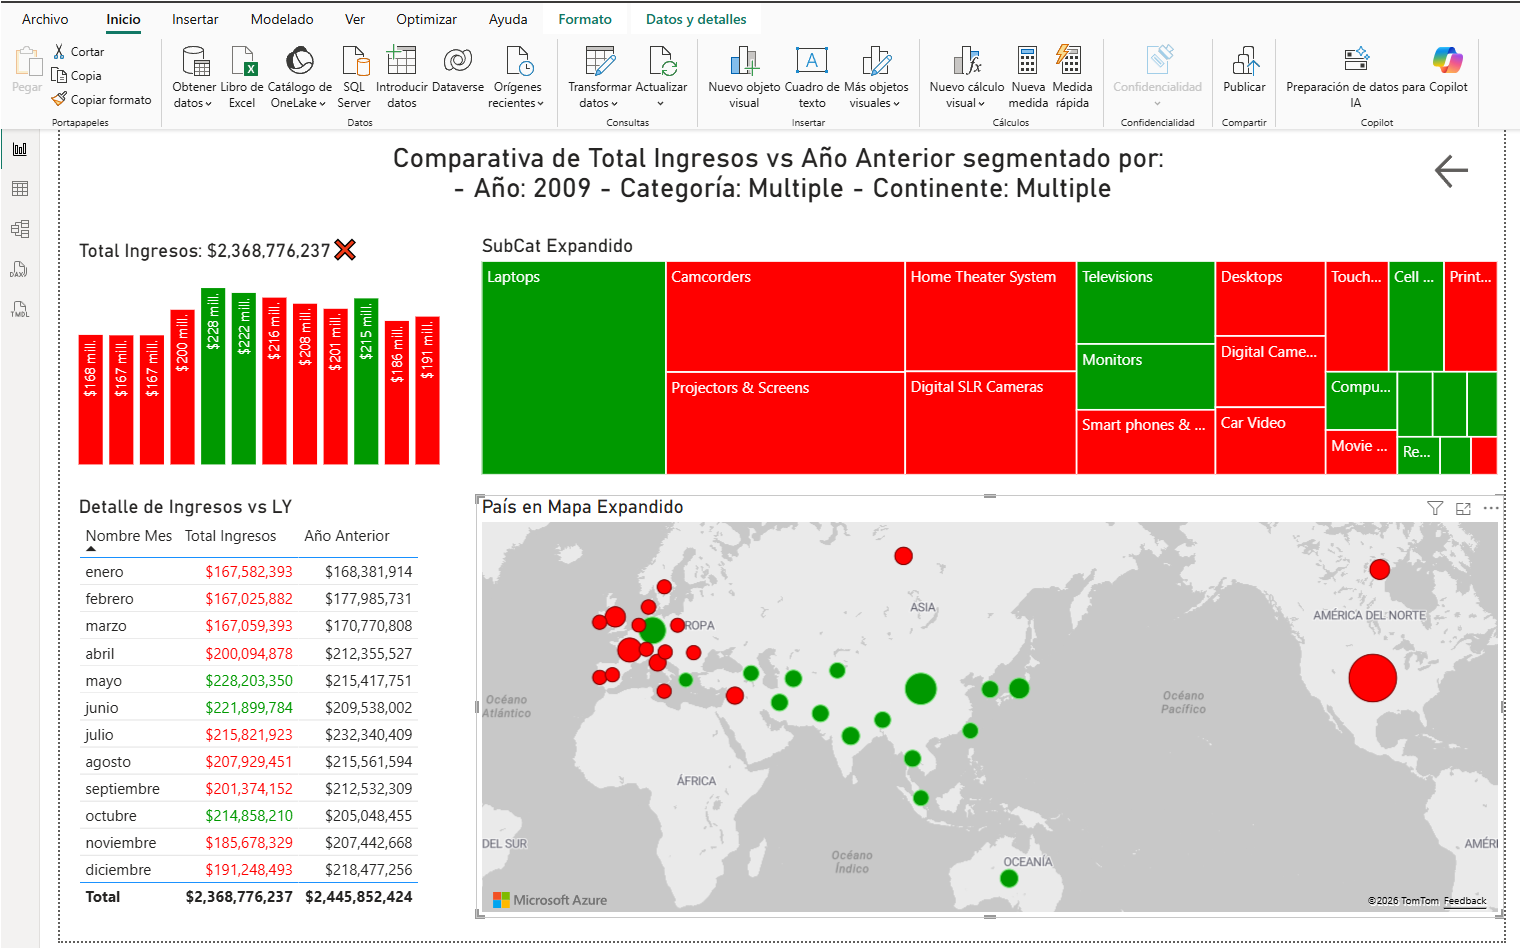Image resolution: width=1521 pixels, height=949 pixels.
Task: Click the Libro de Excel icon
Action: coord(243,62)
